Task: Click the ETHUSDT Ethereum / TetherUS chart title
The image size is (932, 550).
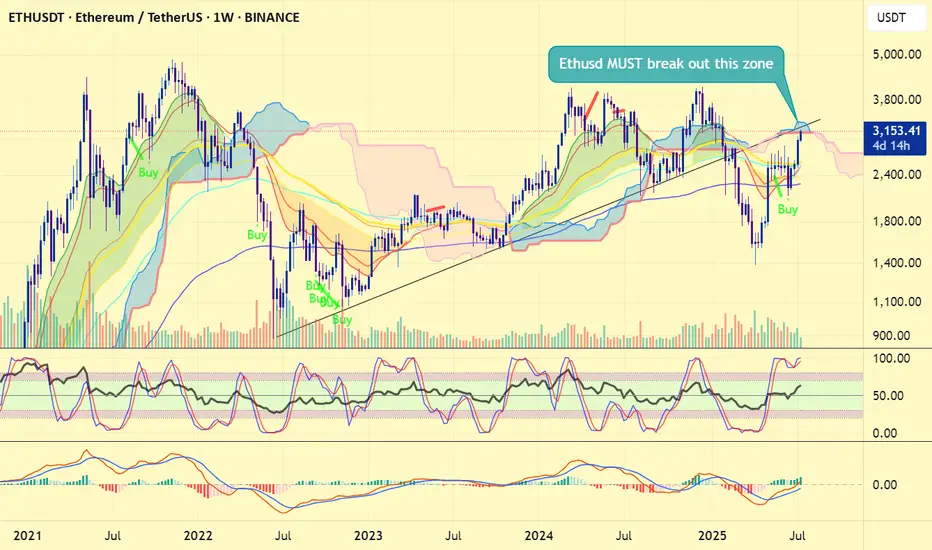Action: pos(154,17)
